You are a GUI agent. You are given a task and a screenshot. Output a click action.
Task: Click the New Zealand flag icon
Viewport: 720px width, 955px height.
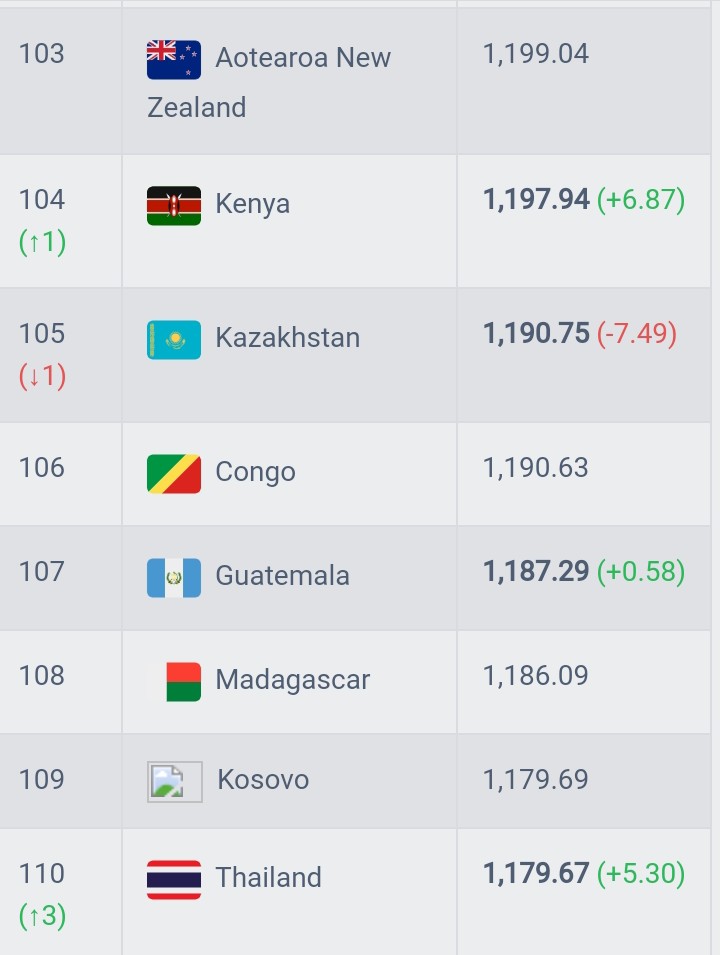click(x=174, y=60)
